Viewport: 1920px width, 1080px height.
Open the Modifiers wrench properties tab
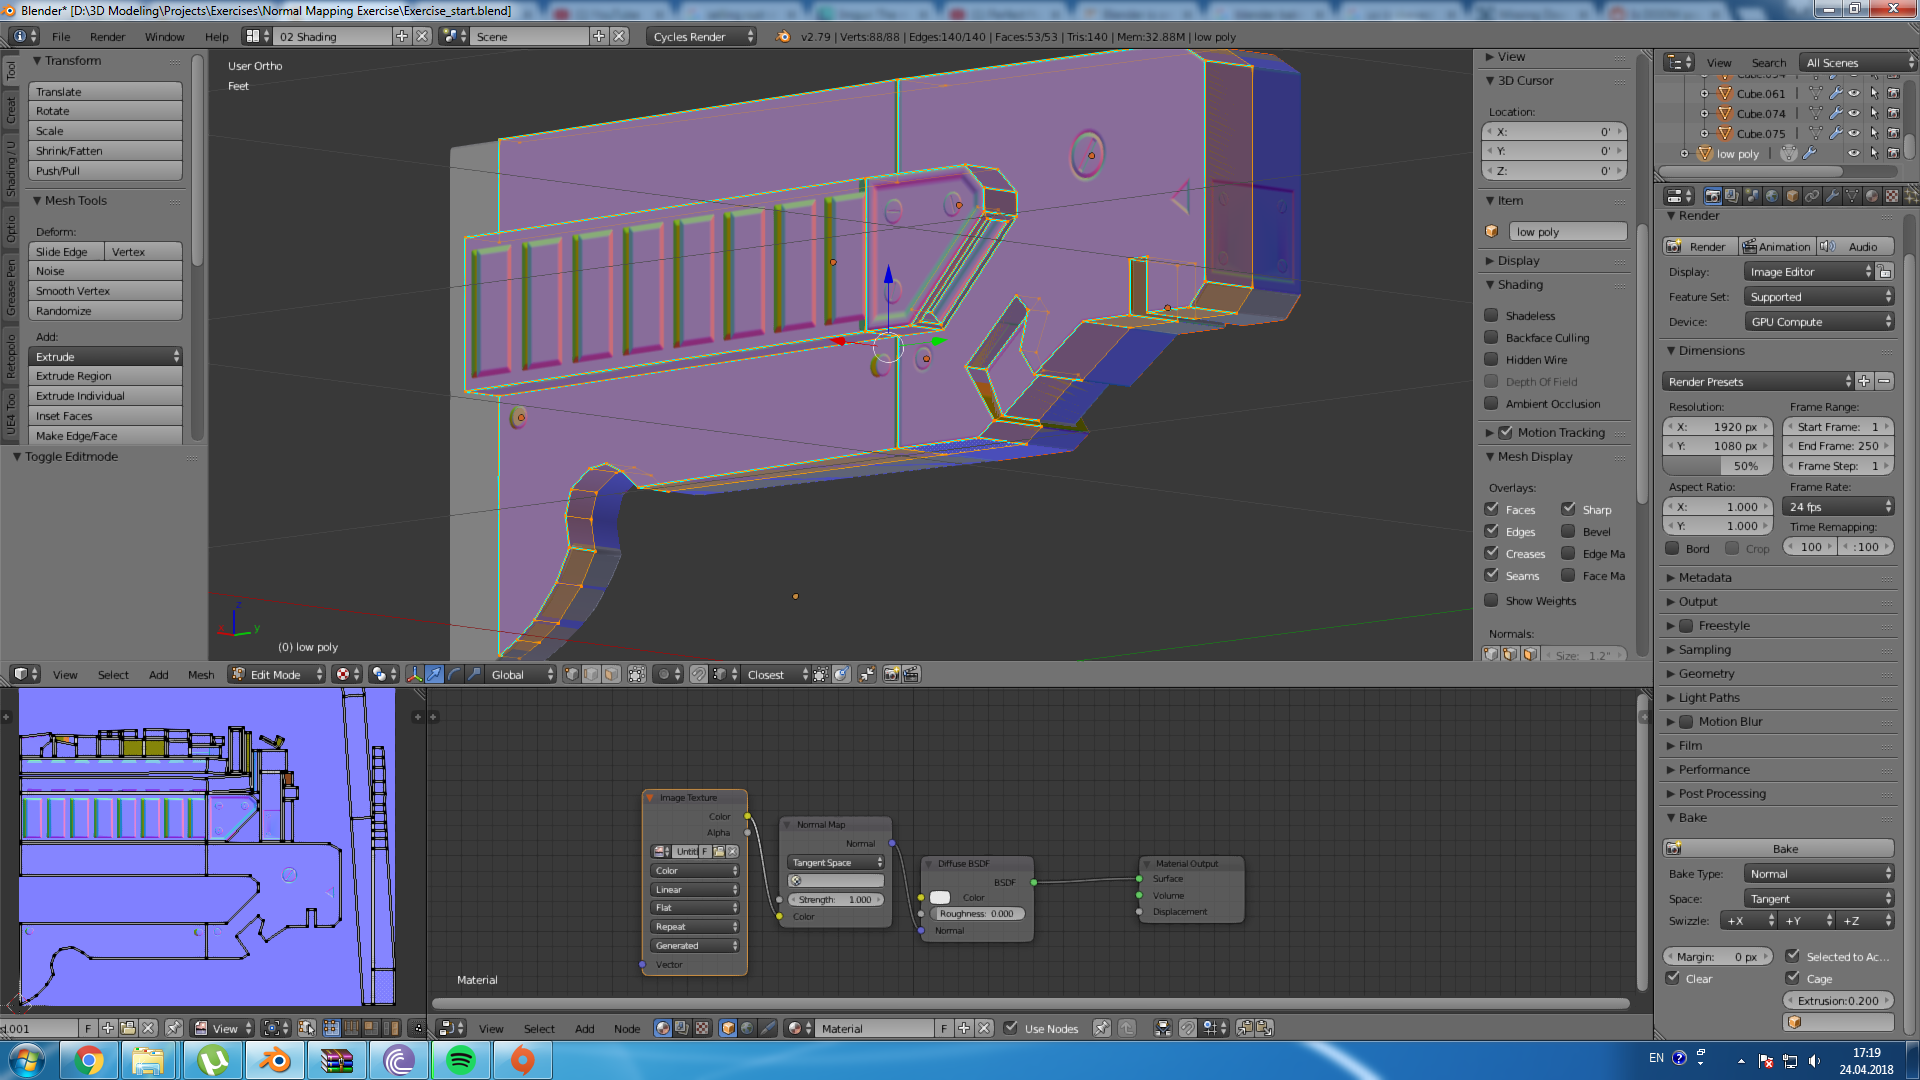click(x=1832, y=196)
